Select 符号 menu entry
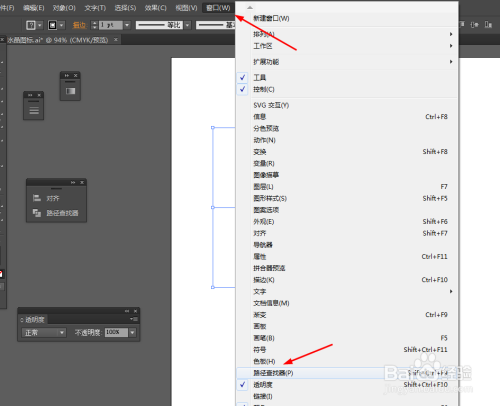 coord(347,350)
